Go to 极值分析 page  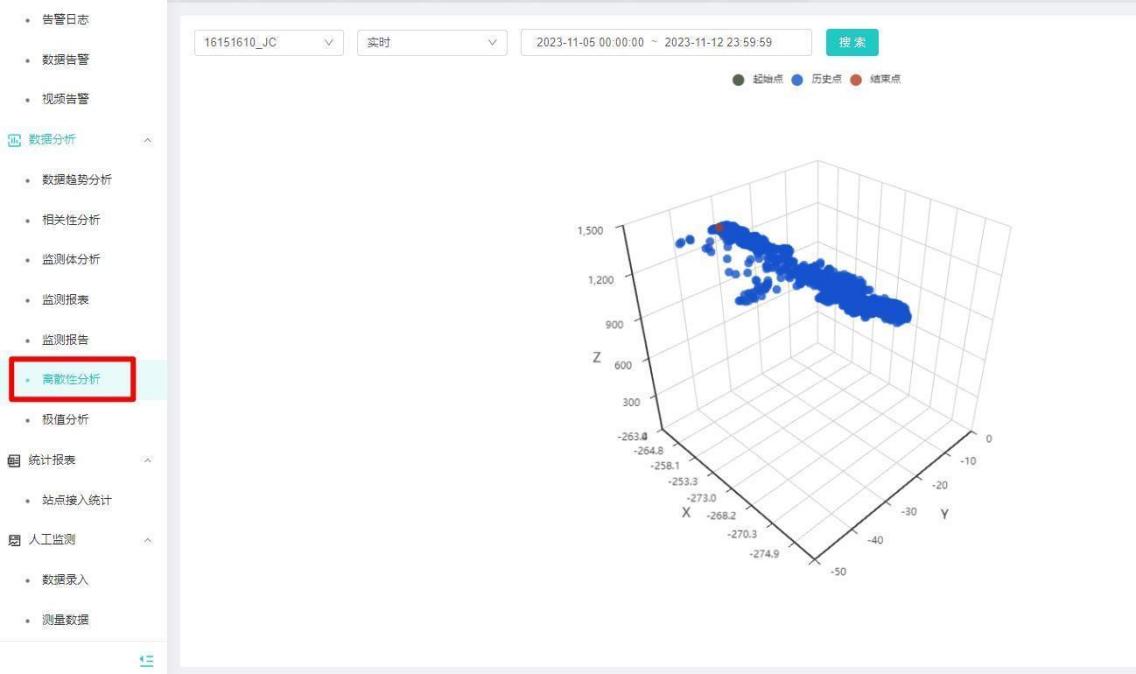tap(64, 420)
